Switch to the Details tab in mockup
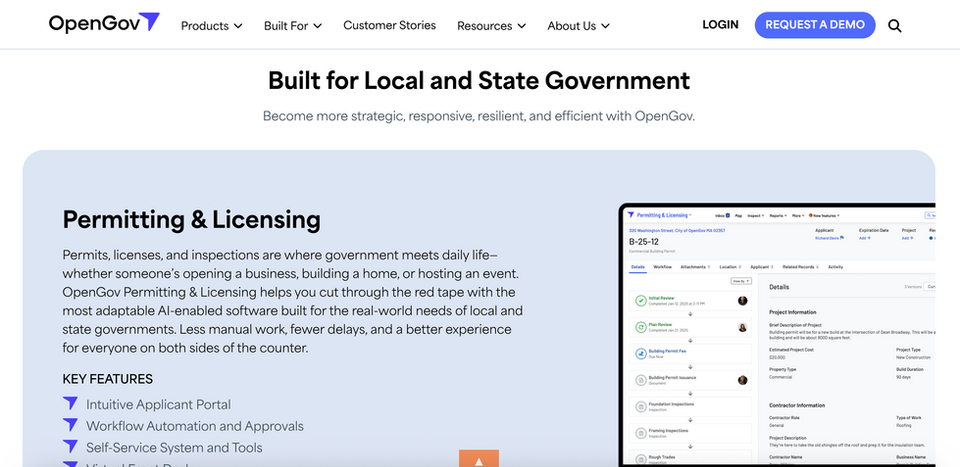 tap(638, 267)
